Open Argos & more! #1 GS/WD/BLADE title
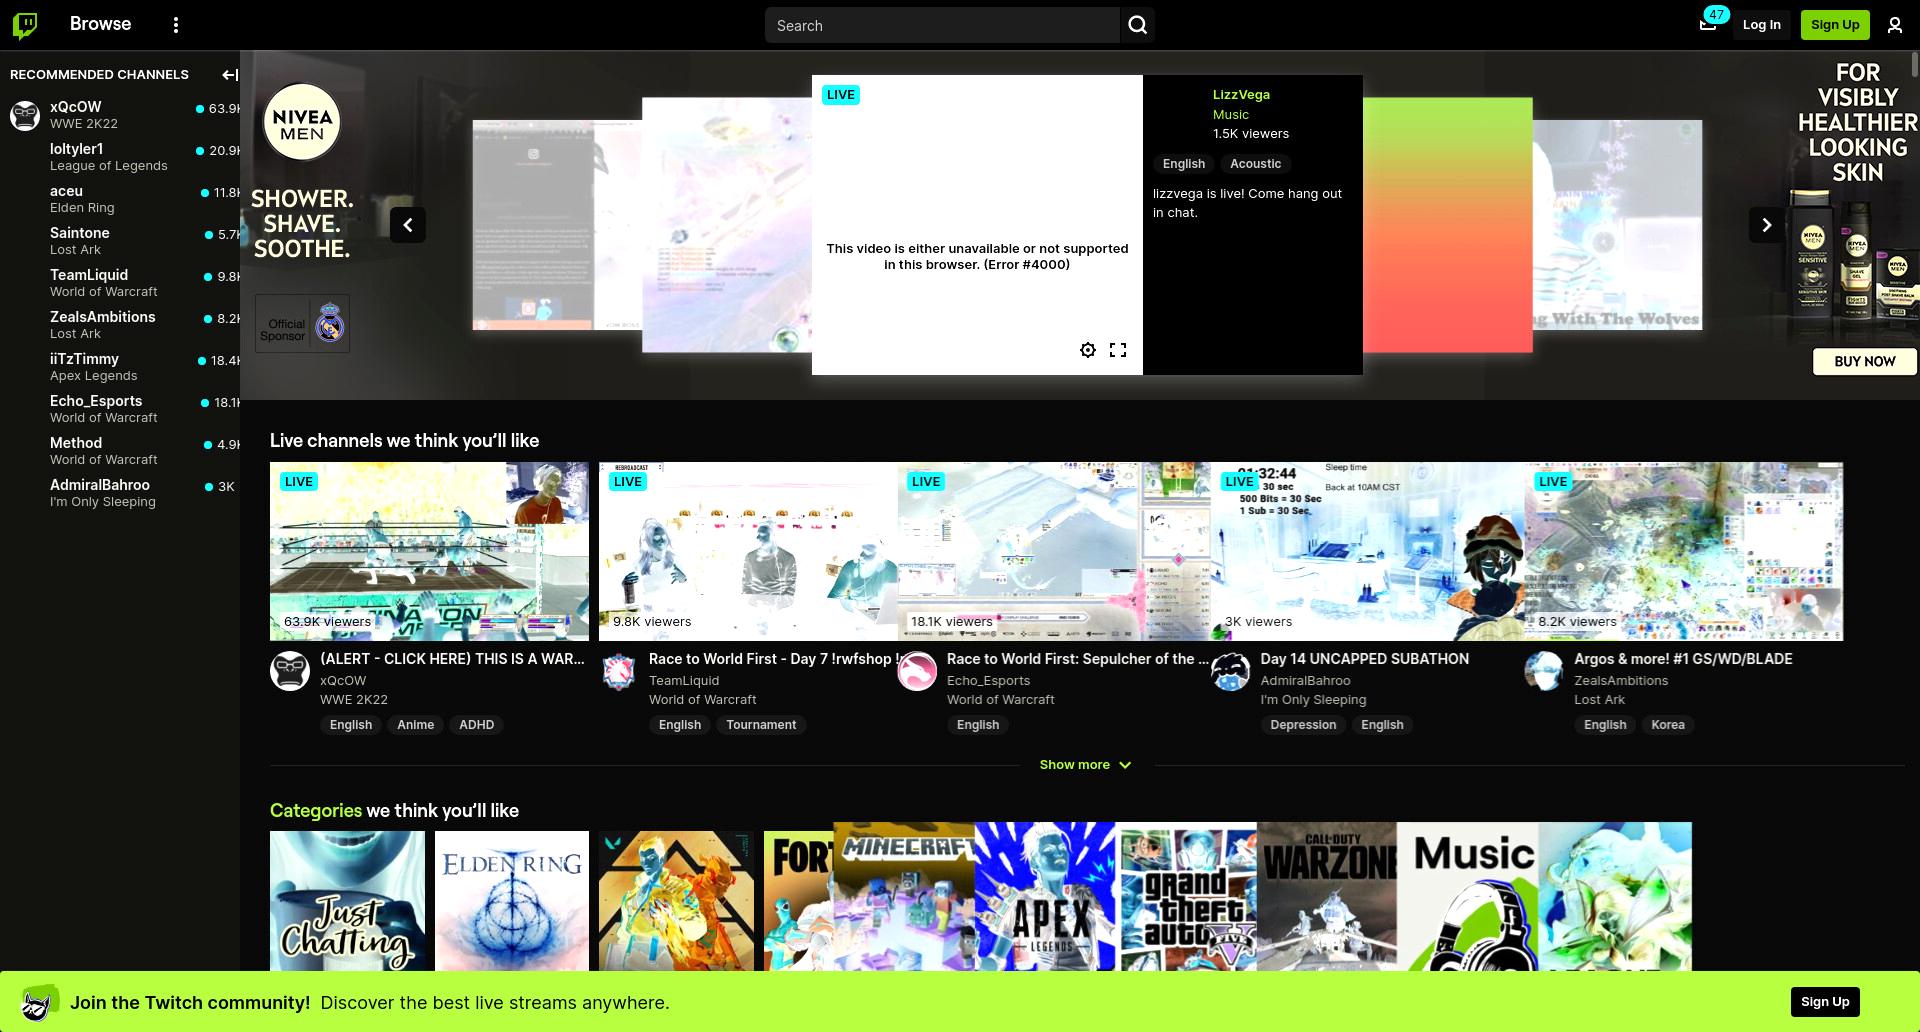Image resolution: width=1920 pixels, height=1032 pixels. coord(1683,659)
